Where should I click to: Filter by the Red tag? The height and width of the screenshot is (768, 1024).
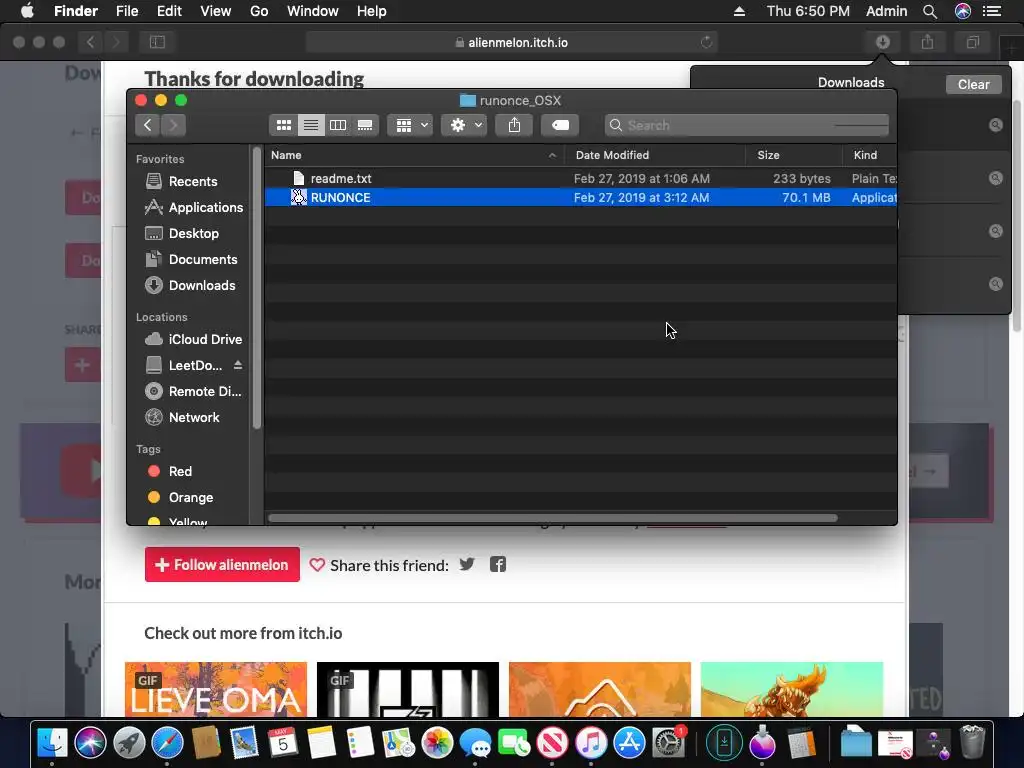[x=170, y=471]
